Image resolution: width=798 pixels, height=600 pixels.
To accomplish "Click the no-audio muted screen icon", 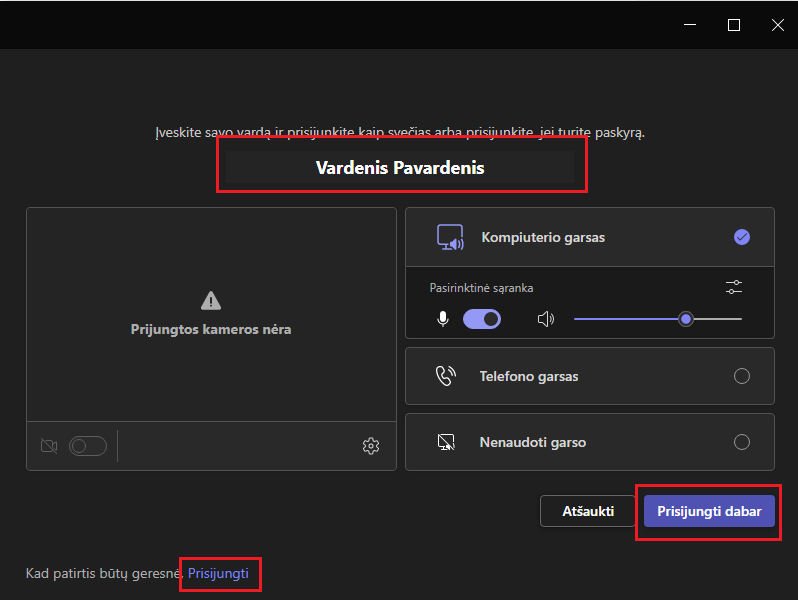I will pyautogui.click(x=446, y=442).
